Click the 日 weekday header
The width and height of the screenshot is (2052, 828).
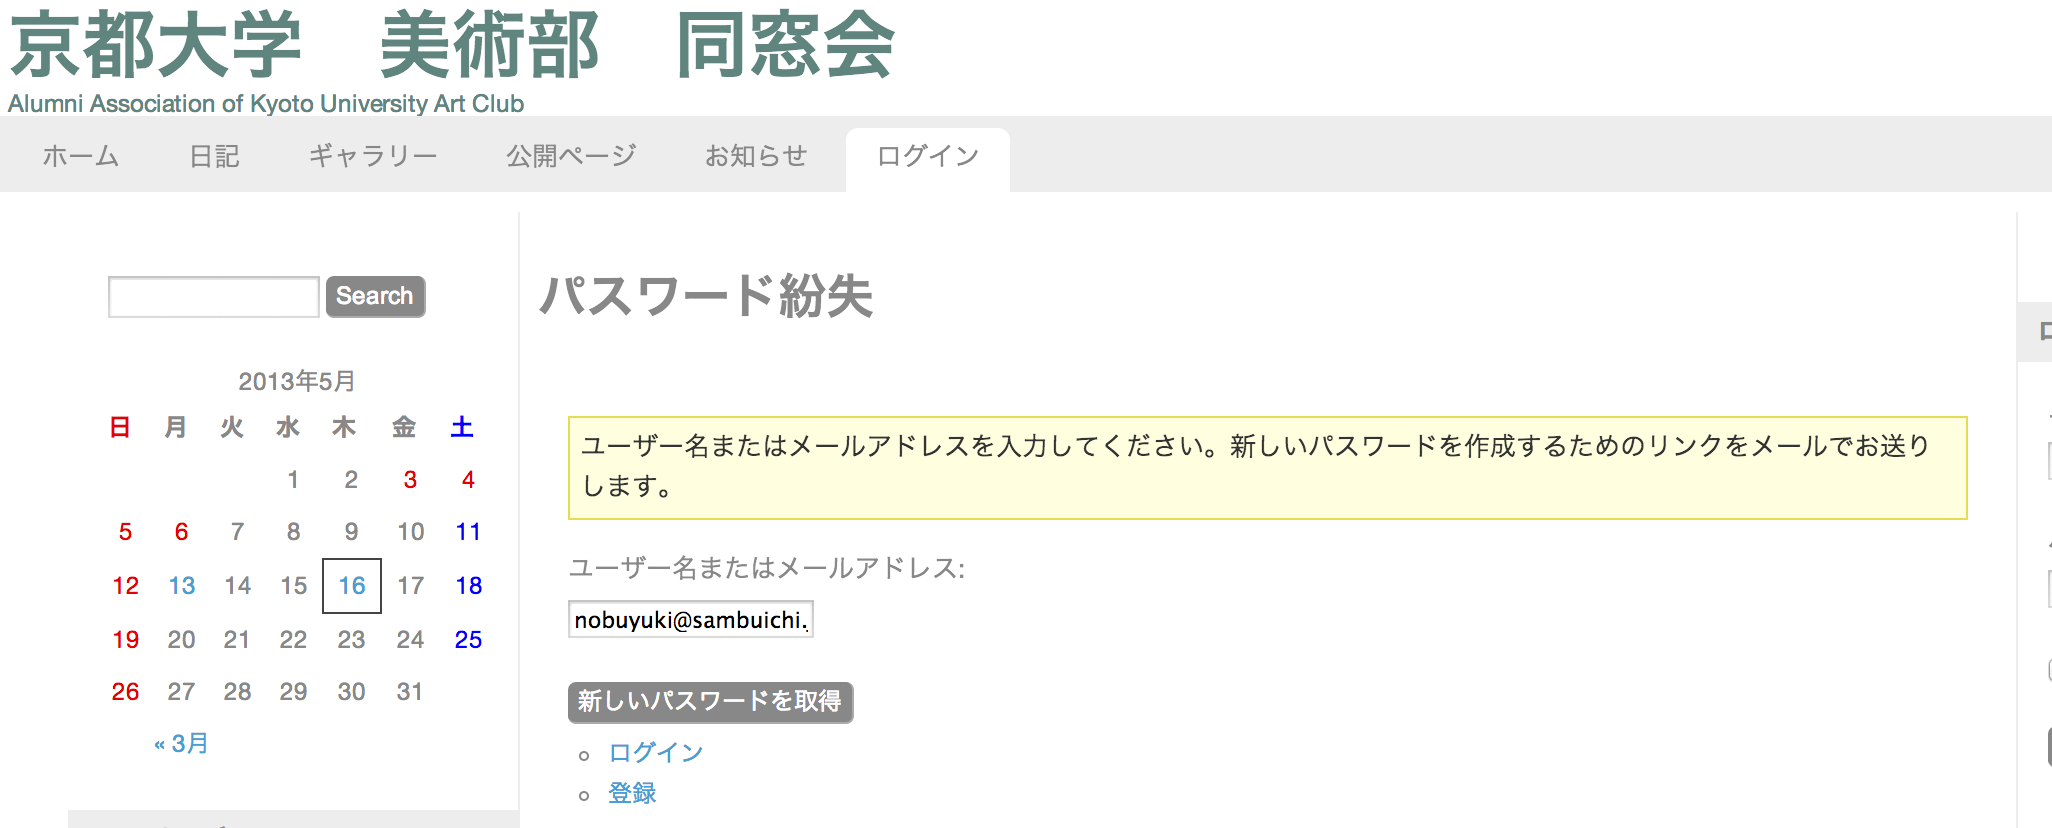click(x=120, y=427)
